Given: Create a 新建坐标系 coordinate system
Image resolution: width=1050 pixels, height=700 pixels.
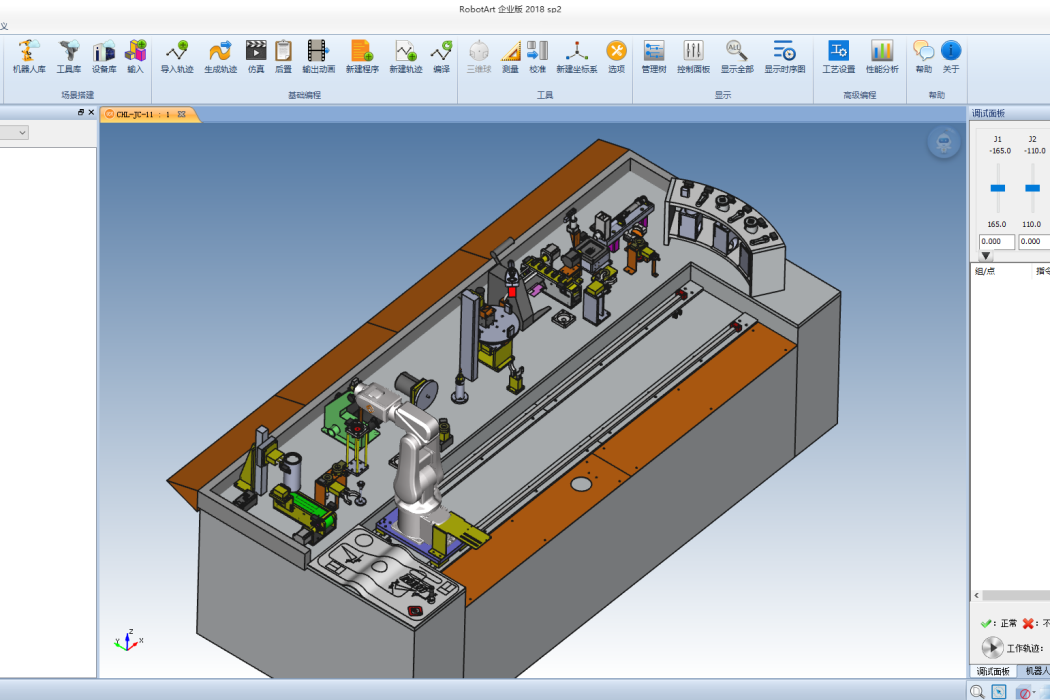Looking at the screenshot, I should (x=577, y=56).
